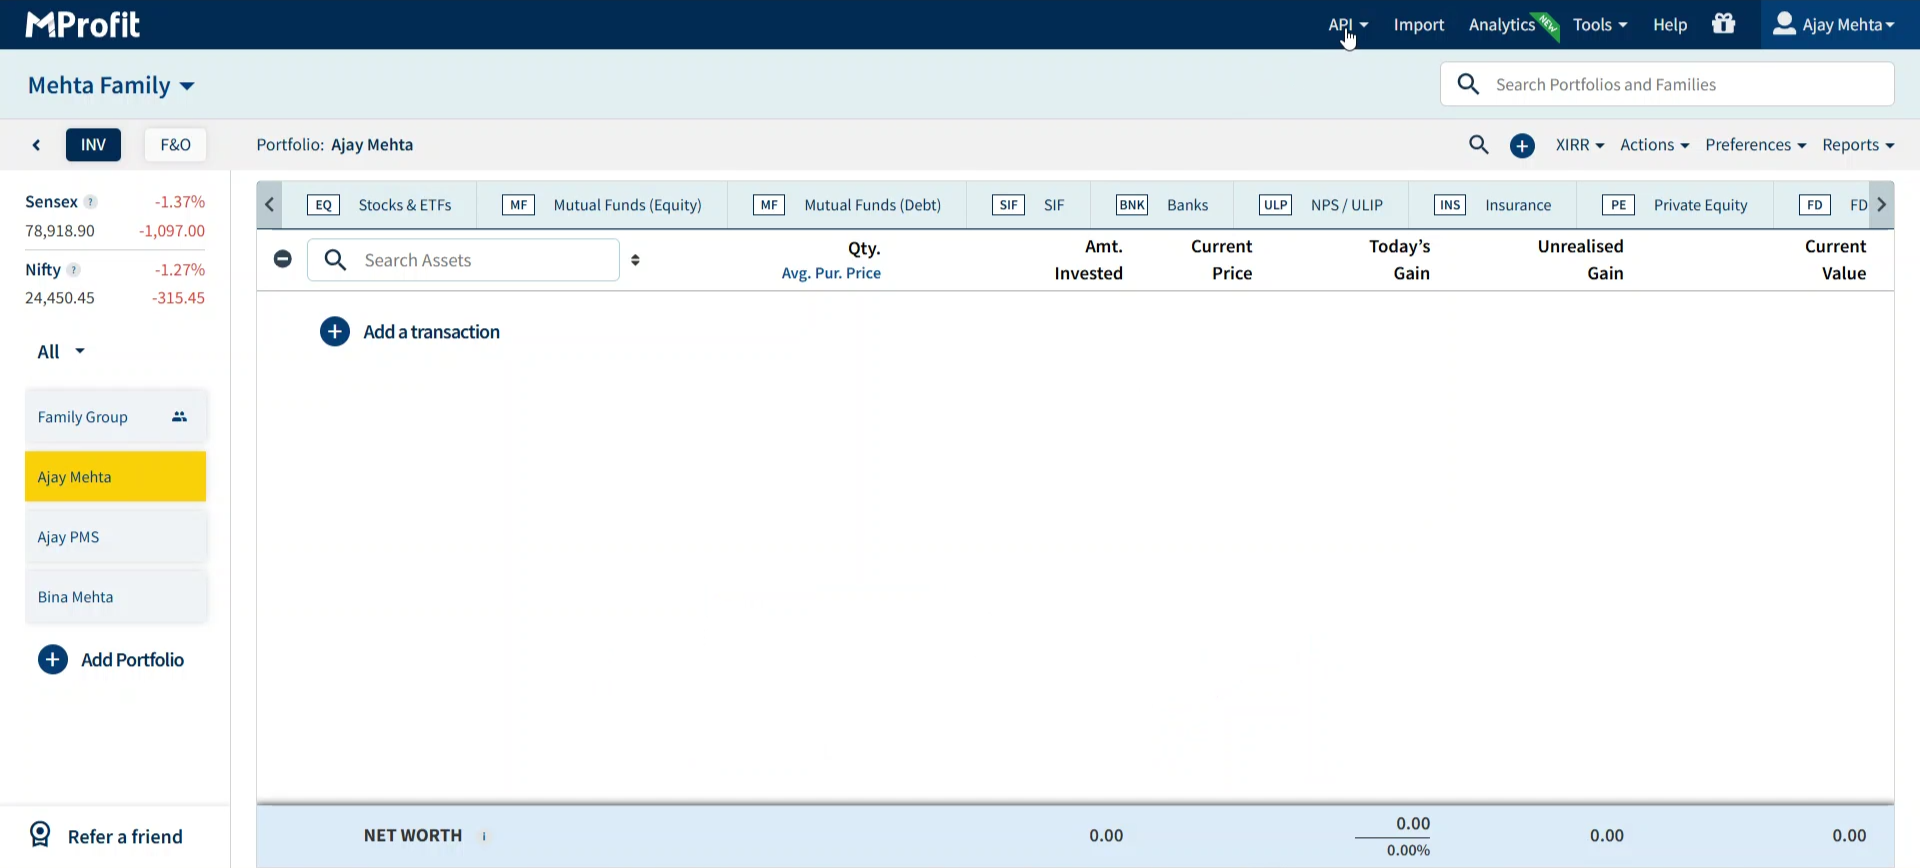
Task: Select the Ajay Mehta portfolio in sidebar
Action: tap(116, 477)
